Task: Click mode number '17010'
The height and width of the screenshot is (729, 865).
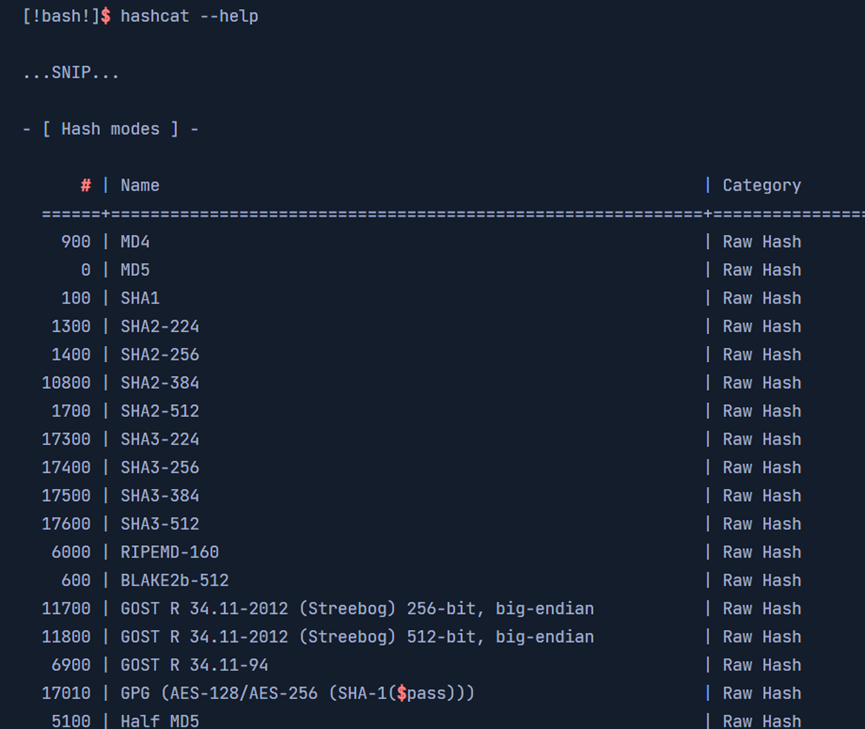Action: 66,693
